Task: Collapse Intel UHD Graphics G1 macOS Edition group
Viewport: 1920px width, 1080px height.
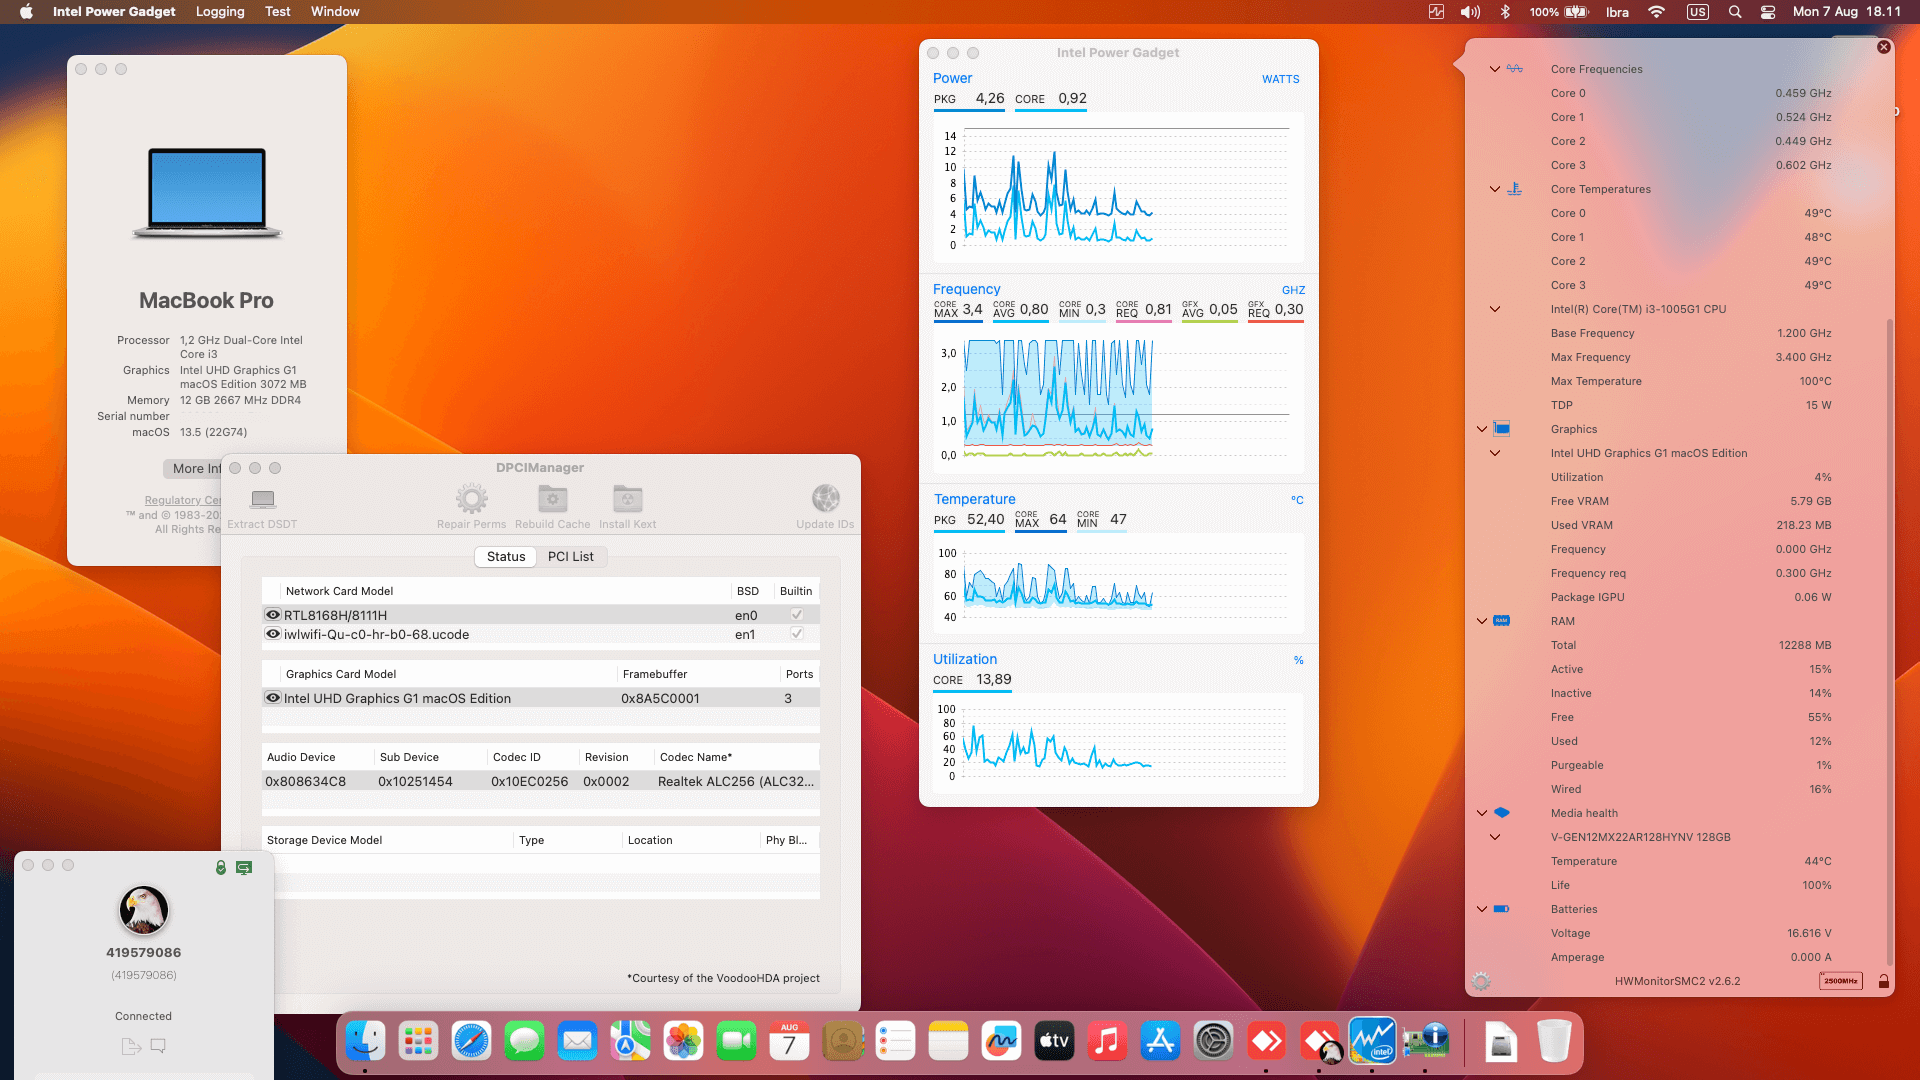Action: [x=1495, y=453]
